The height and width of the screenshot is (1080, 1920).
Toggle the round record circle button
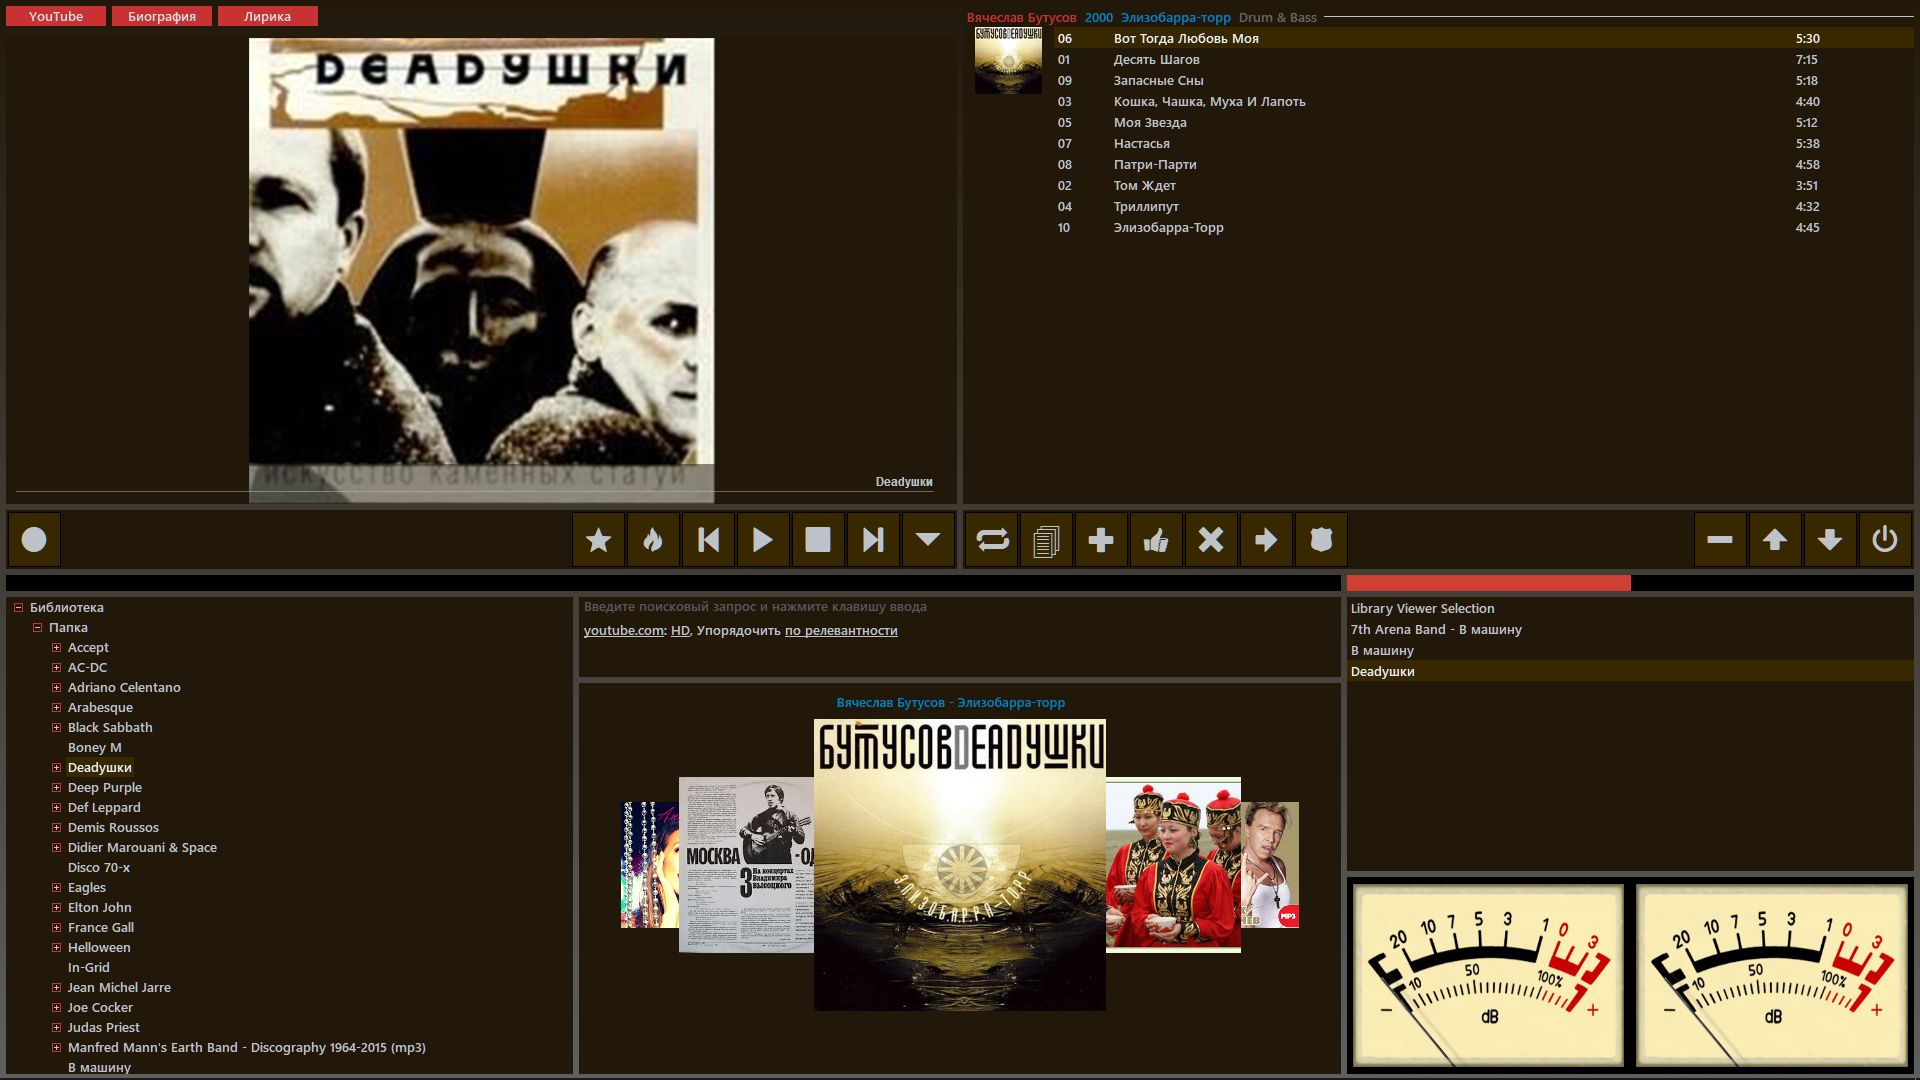34,540
